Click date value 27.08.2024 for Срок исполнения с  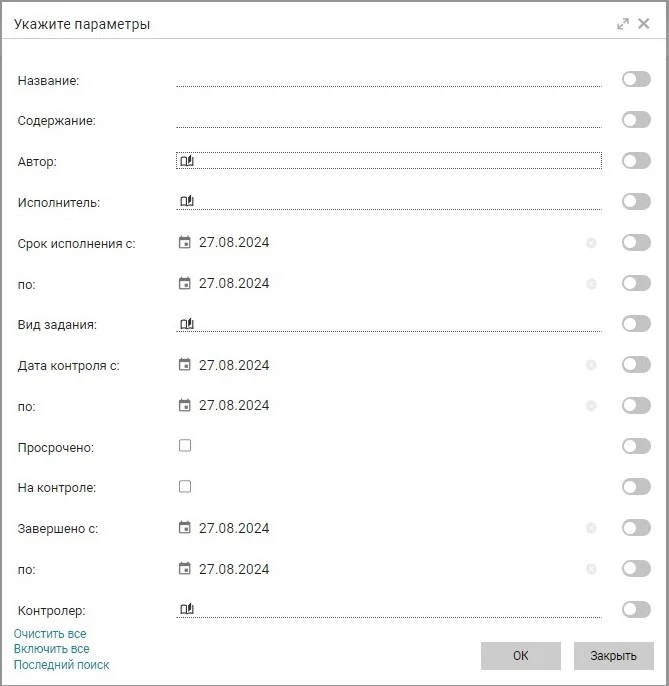coord(234,242)
